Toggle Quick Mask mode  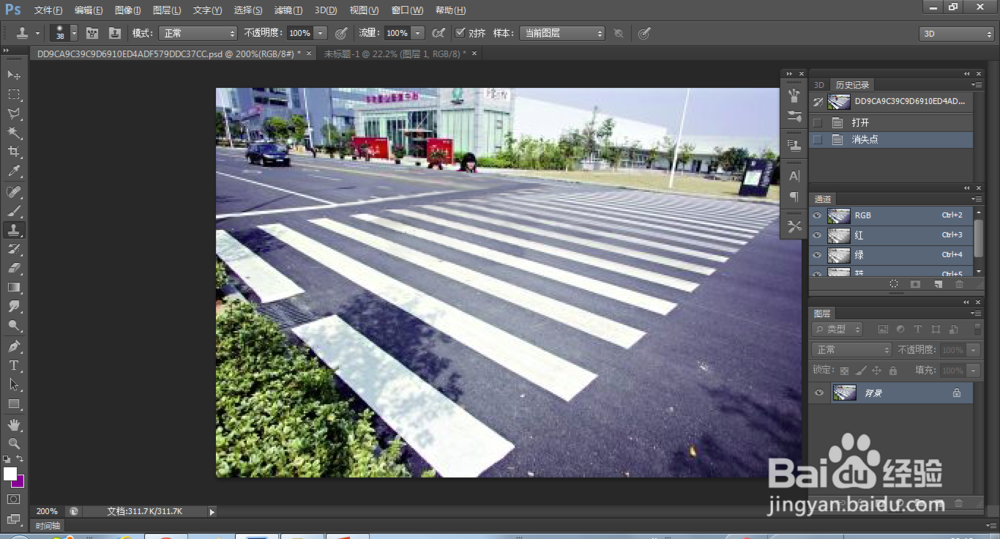pos(13,499)
